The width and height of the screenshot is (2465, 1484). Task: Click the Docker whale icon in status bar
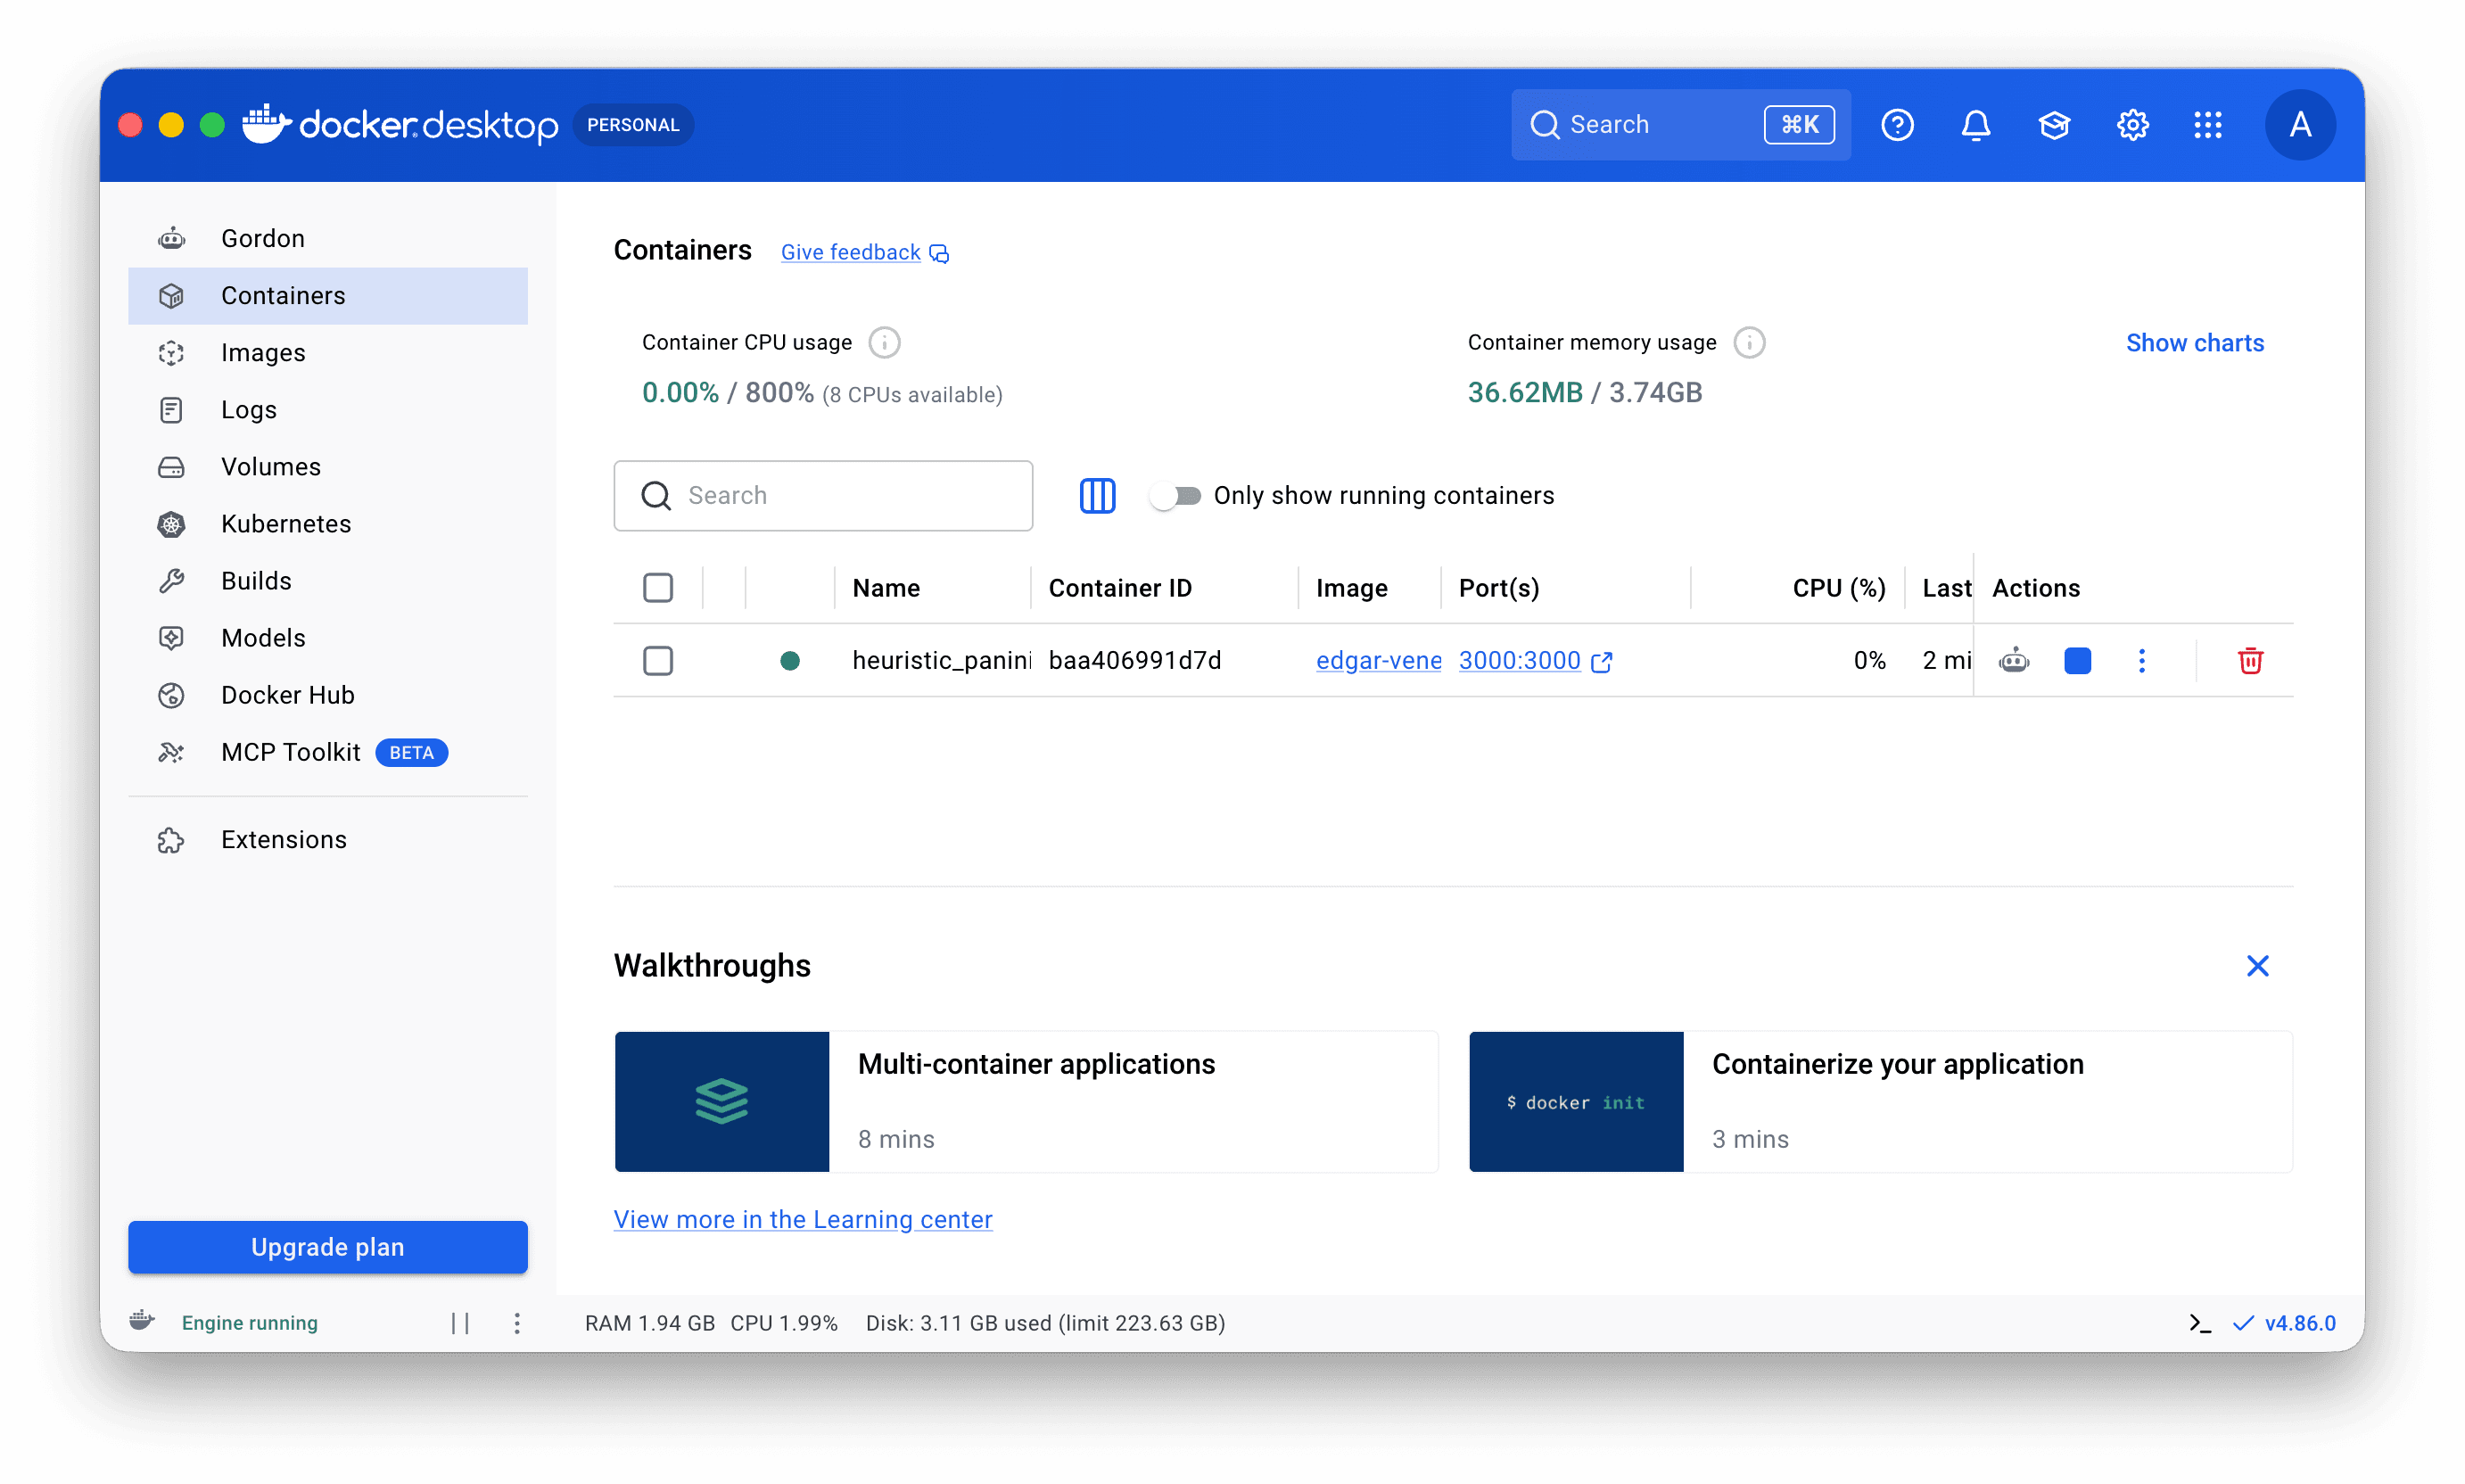tap(142, 1322)
